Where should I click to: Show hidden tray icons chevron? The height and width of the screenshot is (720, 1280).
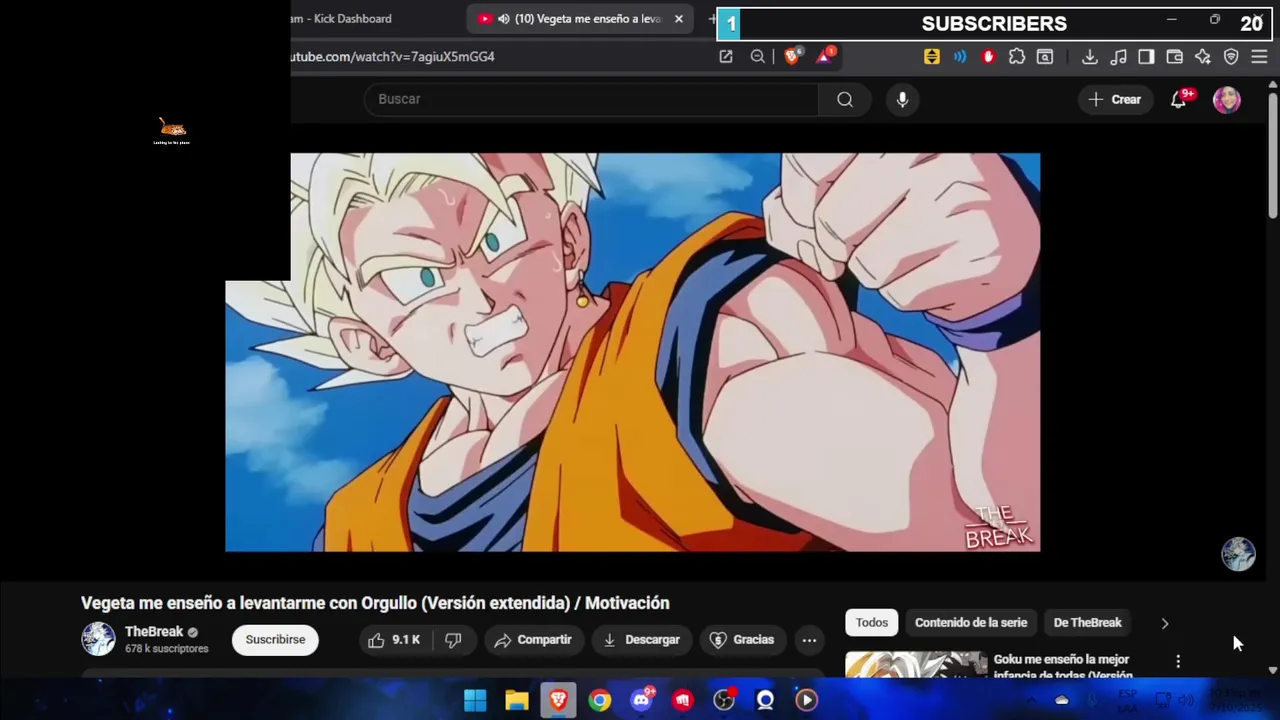[x=1032, y=700]
